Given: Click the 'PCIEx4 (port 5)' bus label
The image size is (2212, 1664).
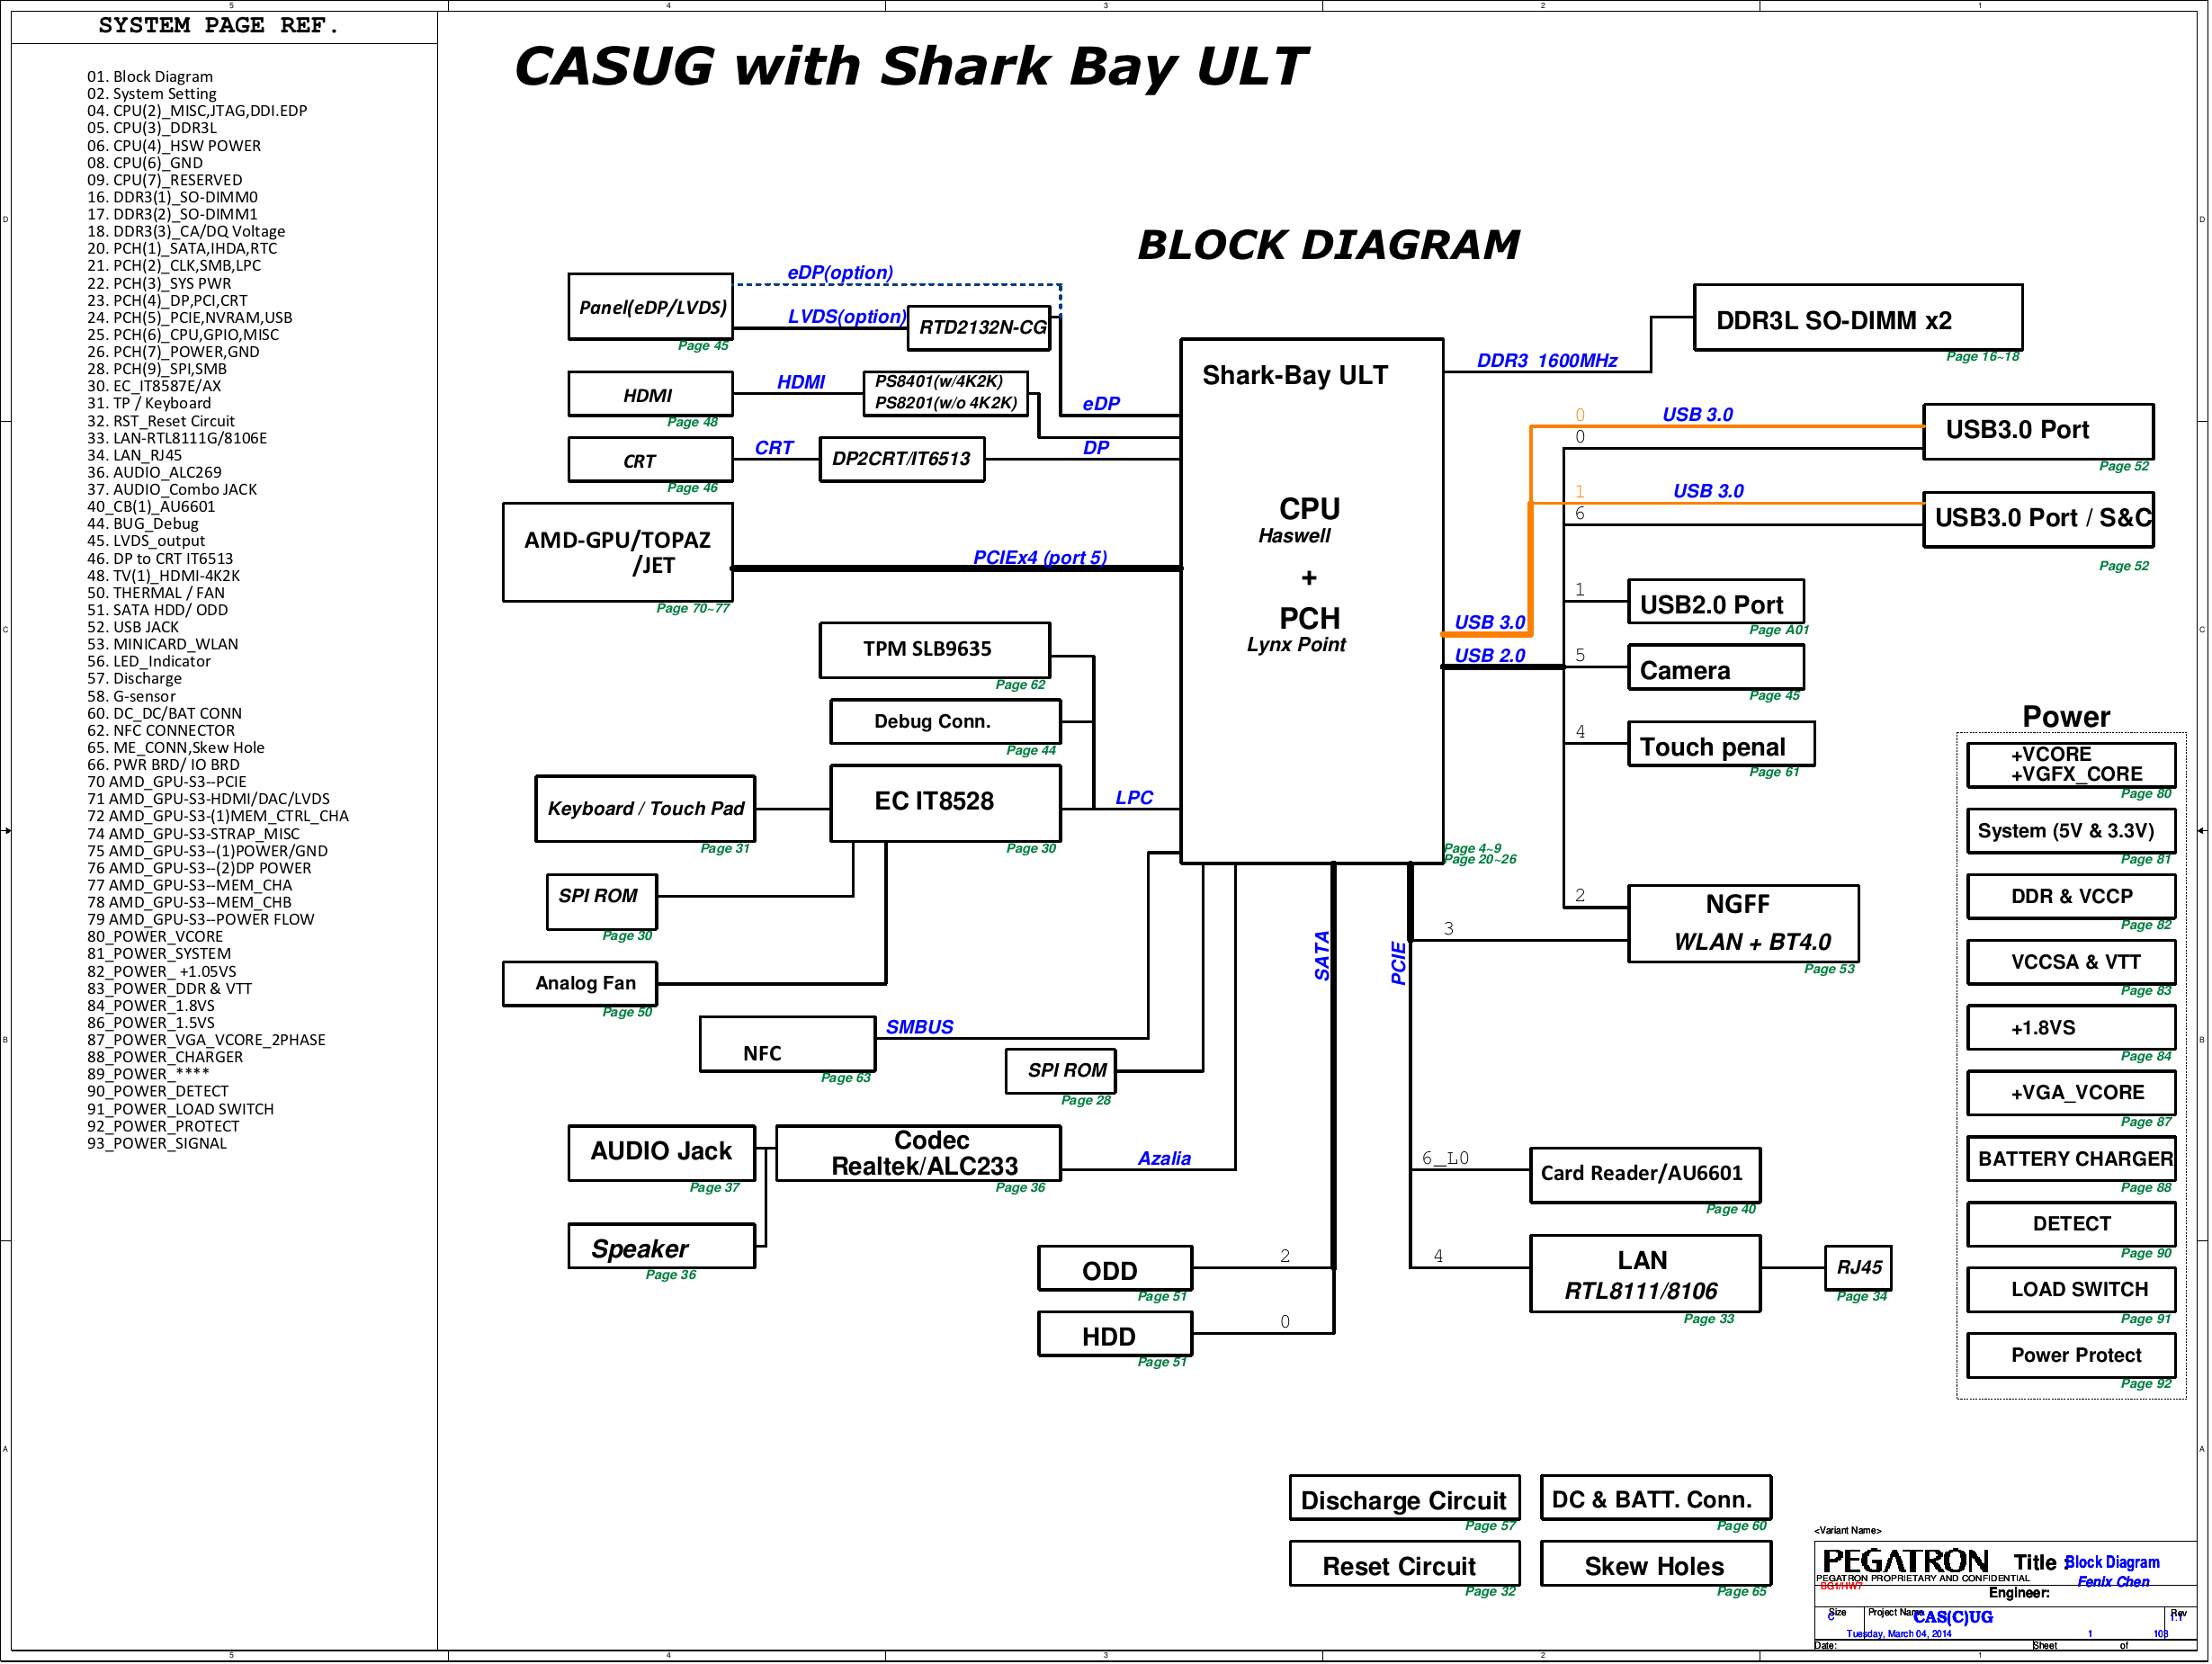Looking at the screenshot, I should [1040, 558].
